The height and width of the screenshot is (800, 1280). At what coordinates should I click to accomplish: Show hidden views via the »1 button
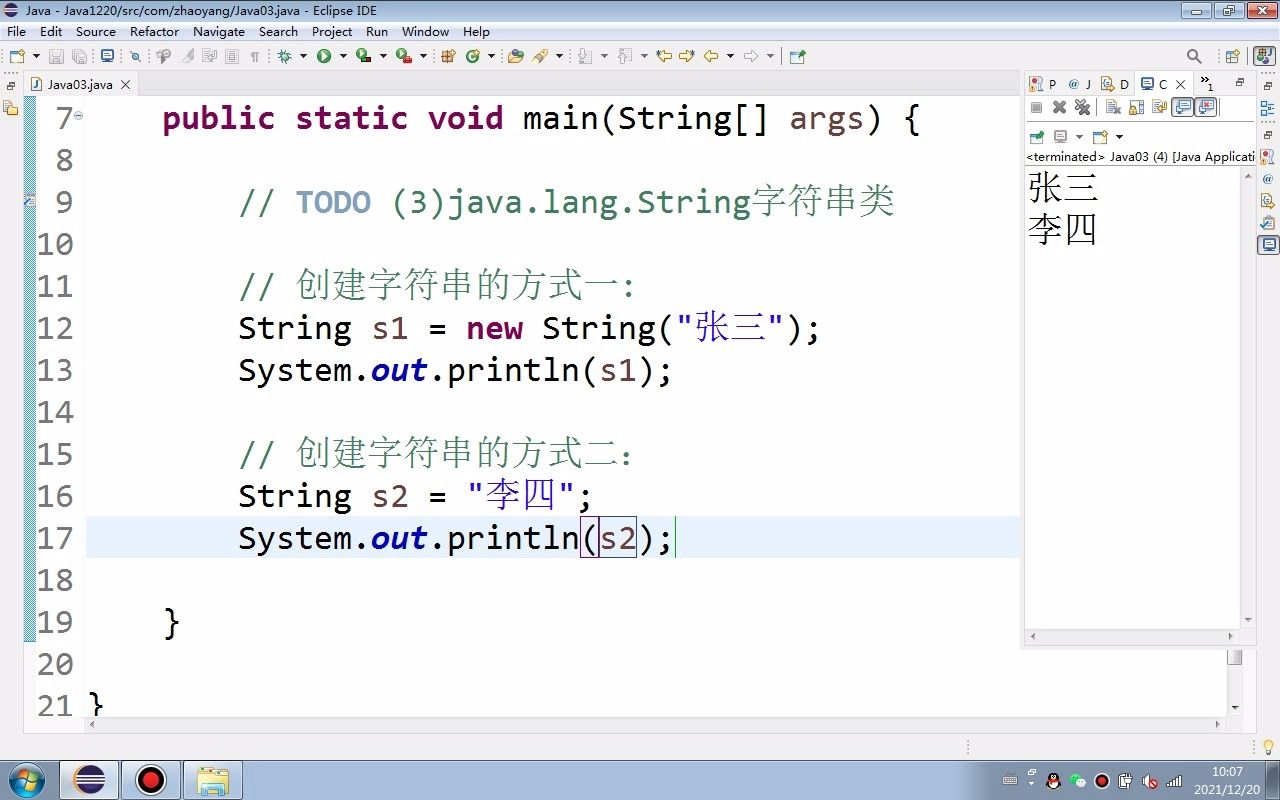click(1206, 84)
